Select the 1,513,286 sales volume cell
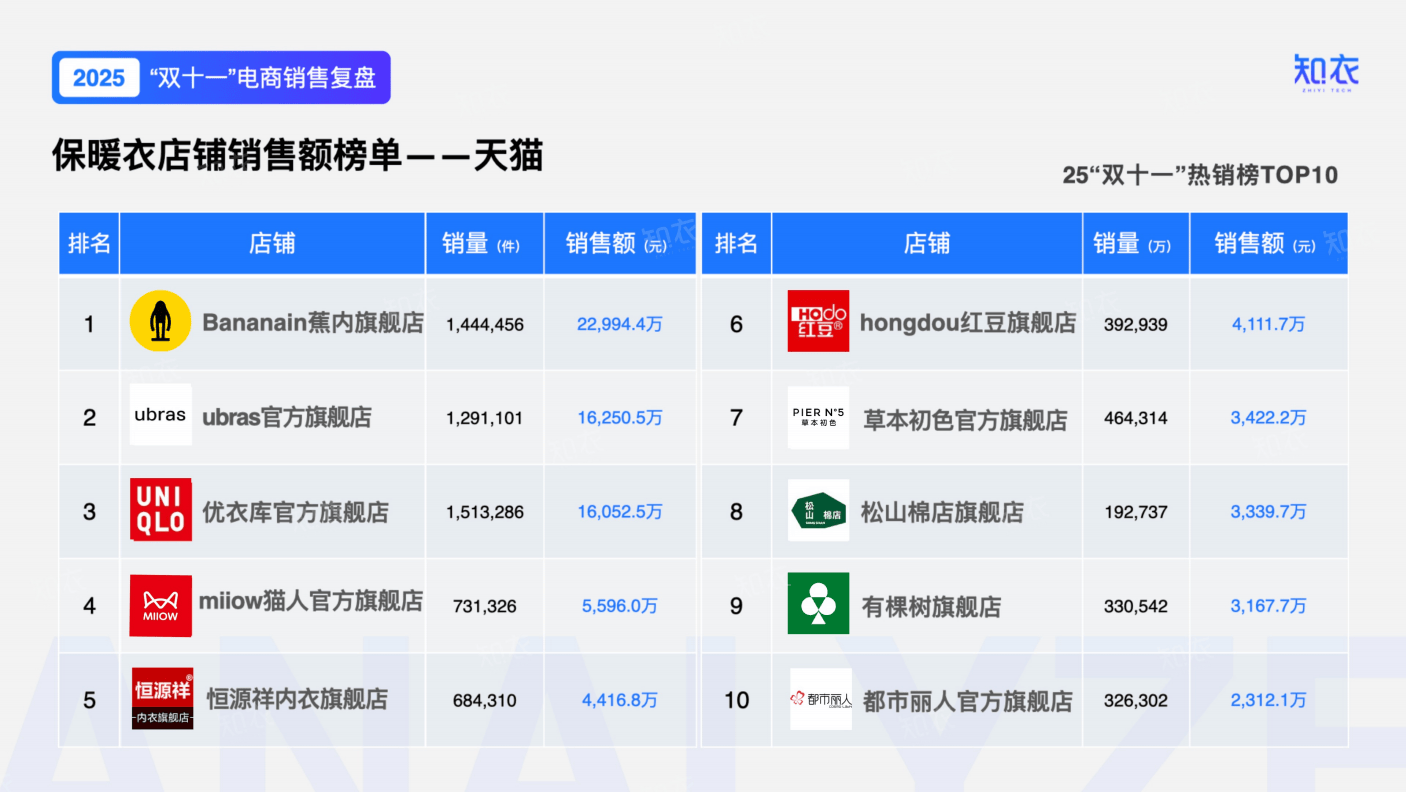Screen dimensions: 1407x795 484,512
